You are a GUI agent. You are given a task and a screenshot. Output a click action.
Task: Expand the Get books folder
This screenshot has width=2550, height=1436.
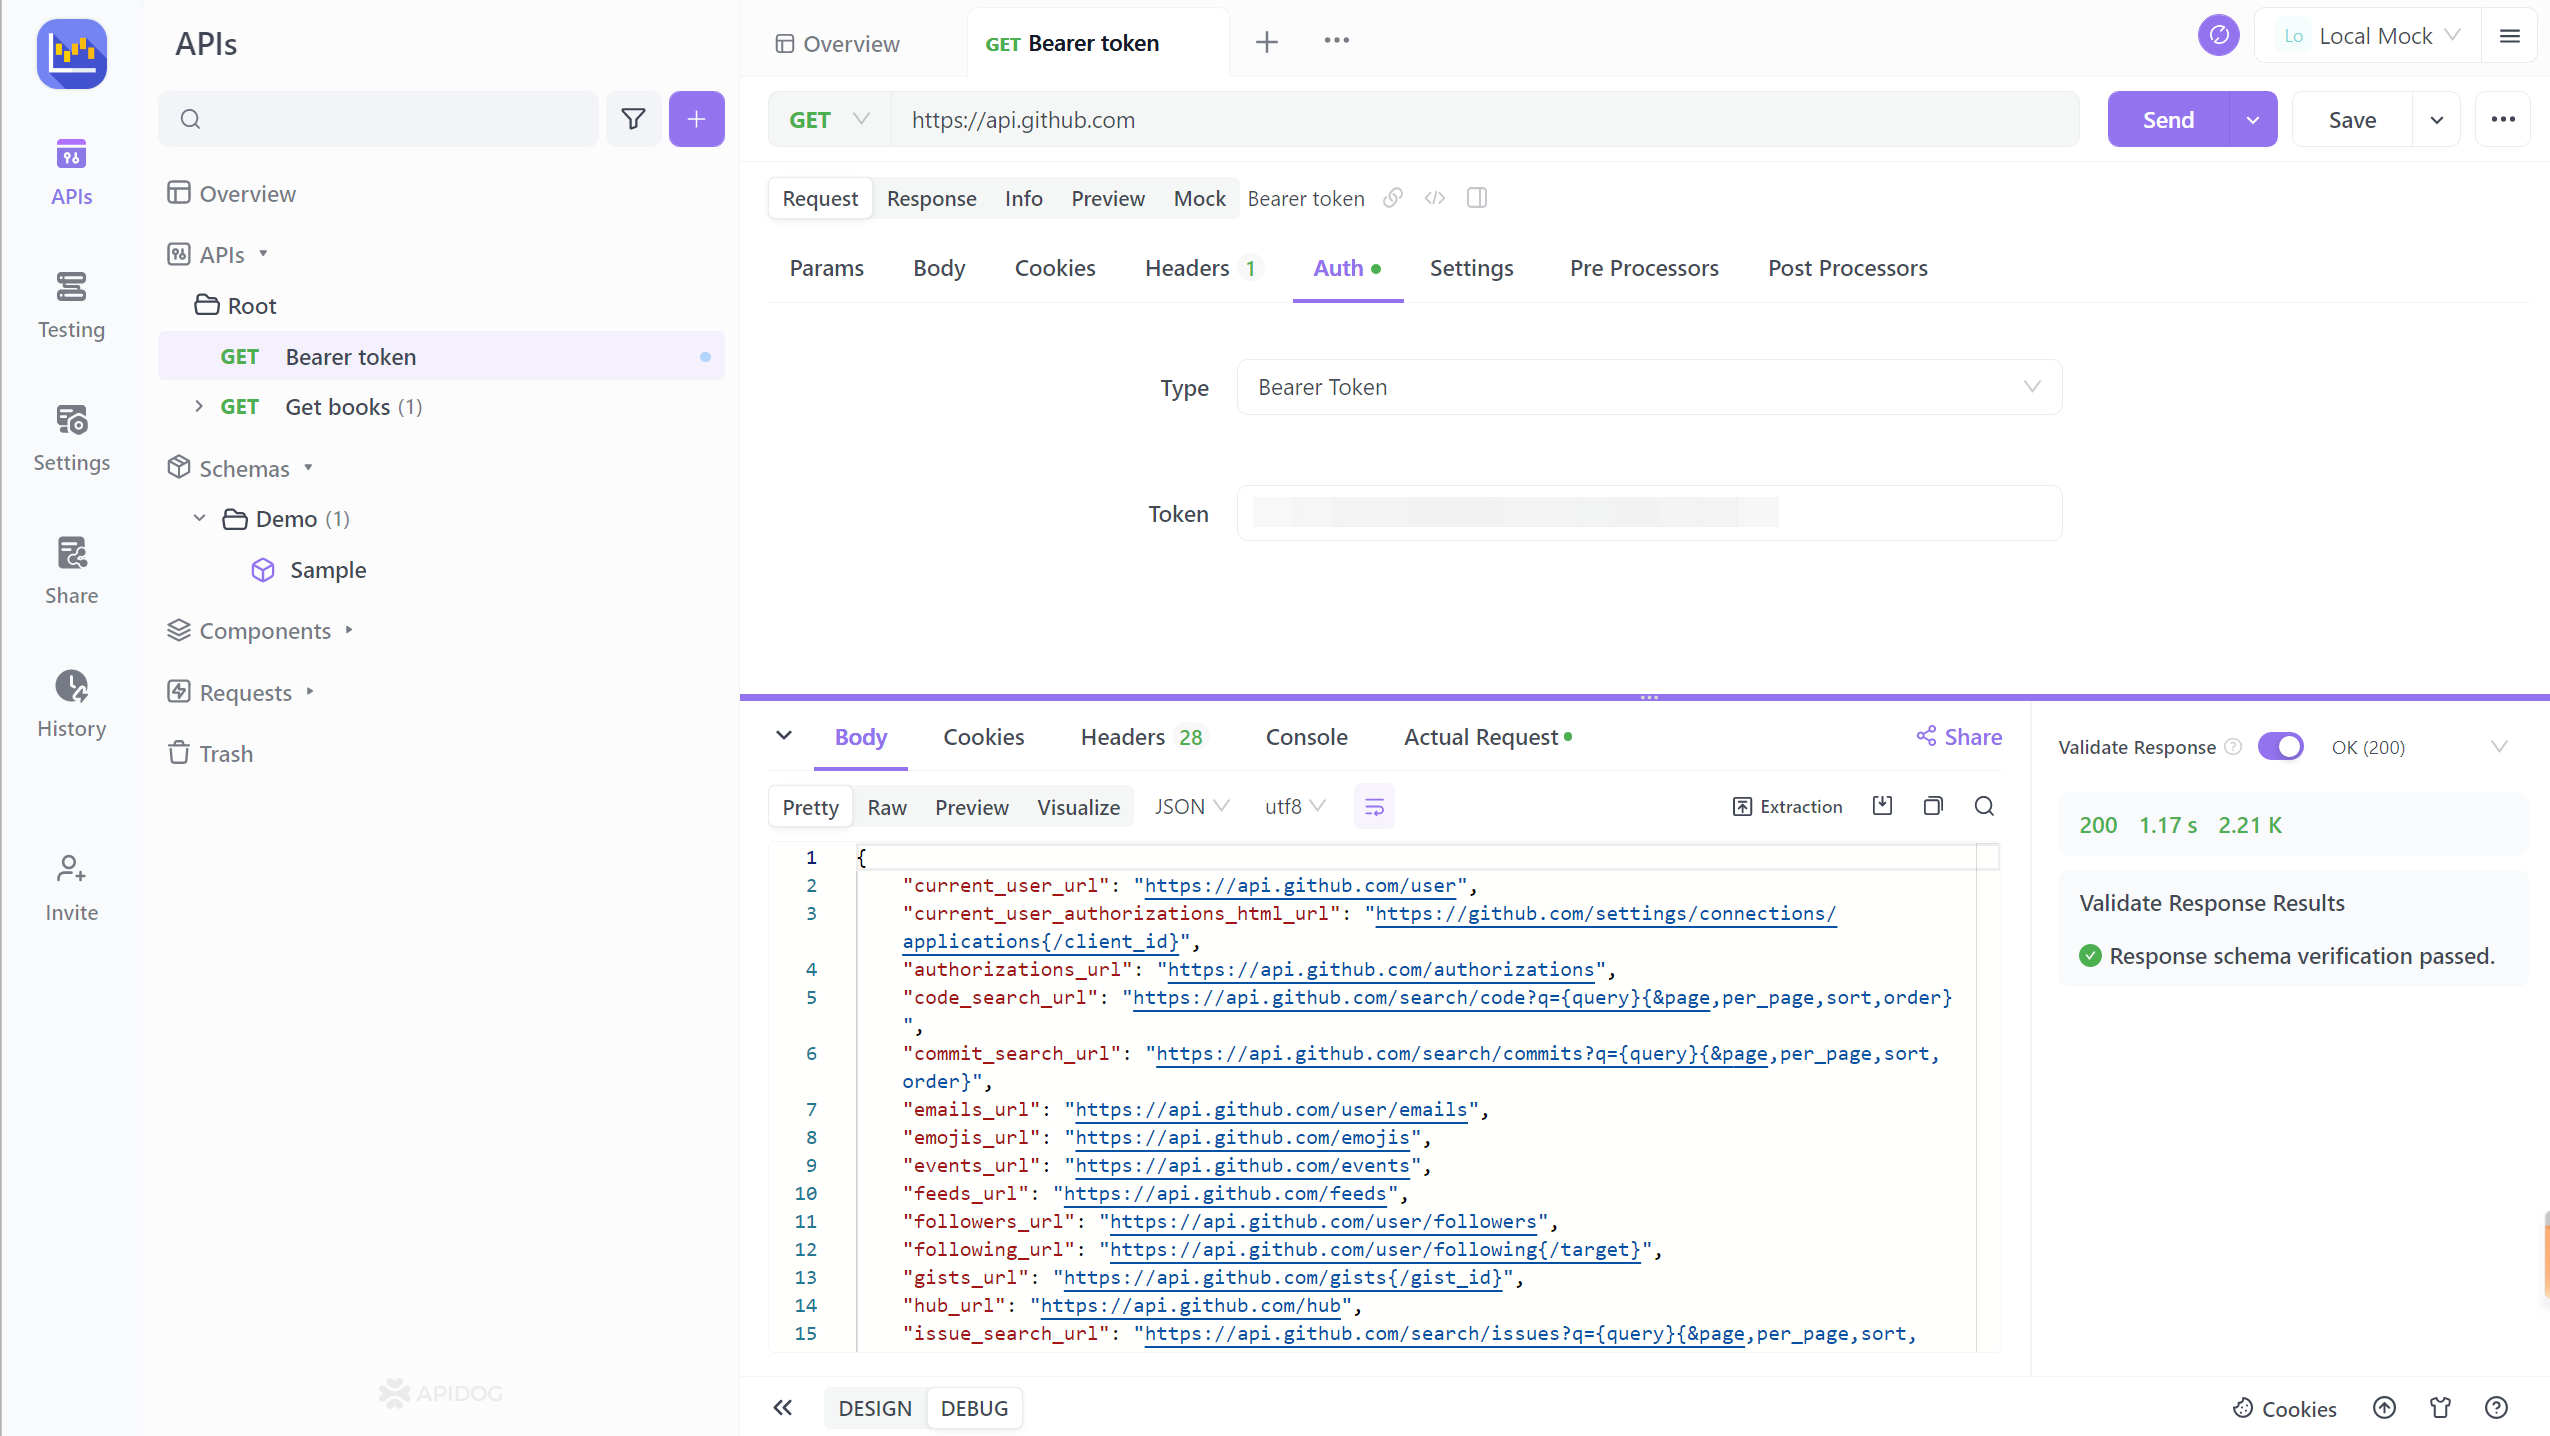[198, 406]
